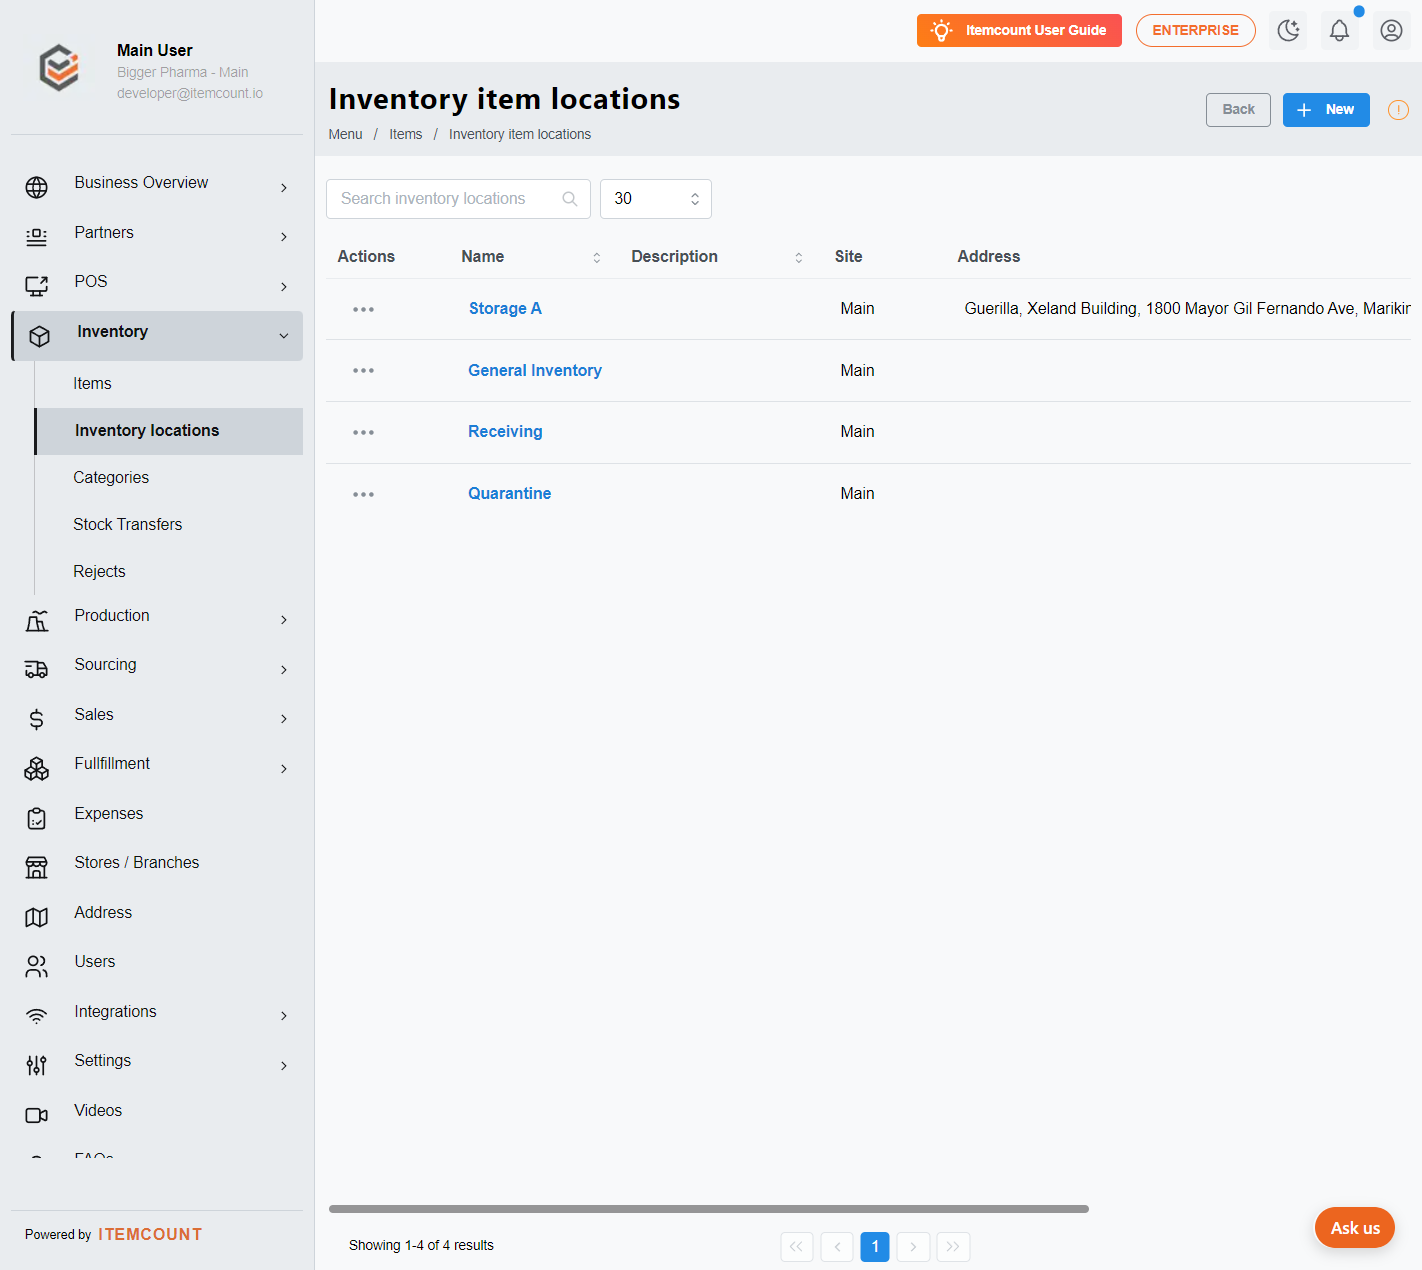Open the Storage A location link
Viewport: 1422px width, 1270px height.
[x=505, y=309]
